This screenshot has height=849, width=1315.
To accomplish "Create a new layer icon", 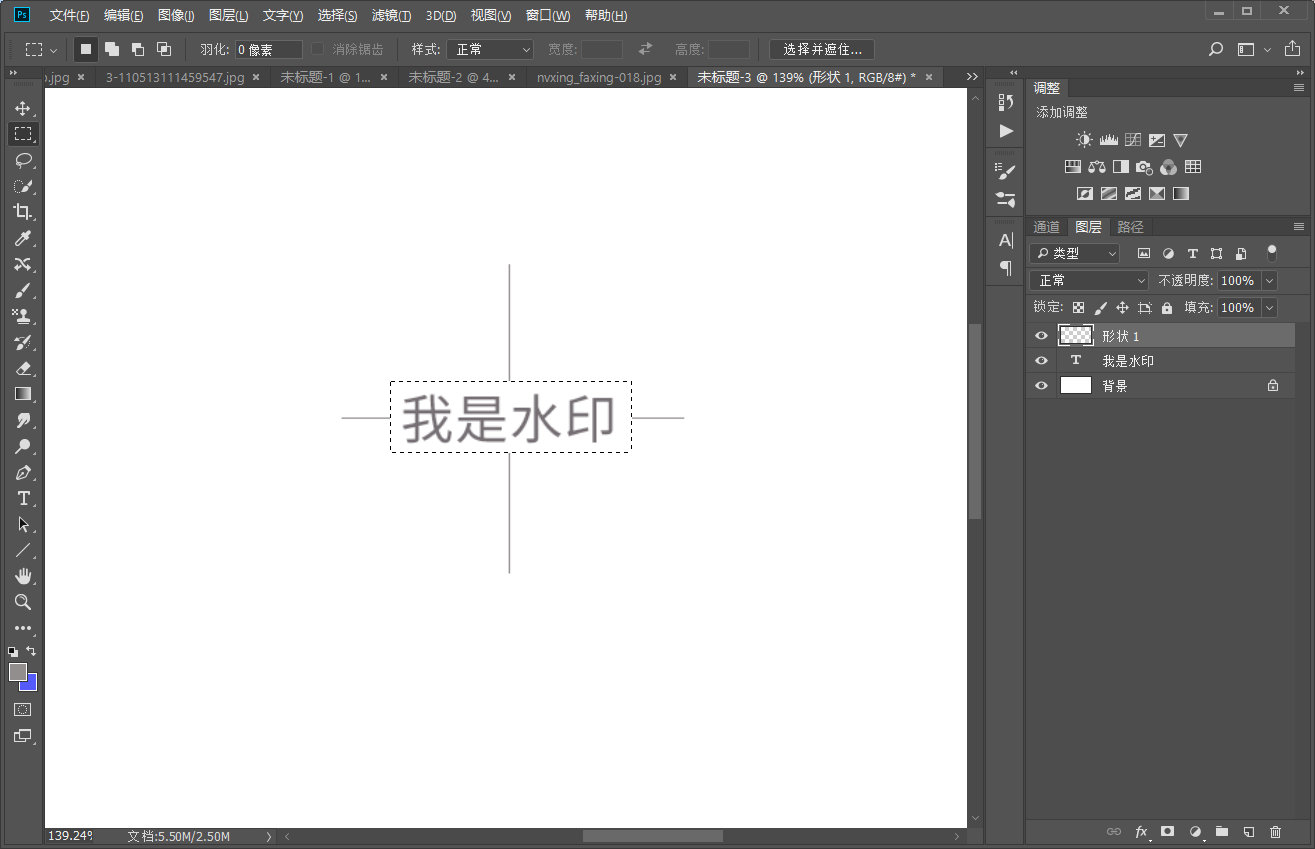I will [1248, 831].
